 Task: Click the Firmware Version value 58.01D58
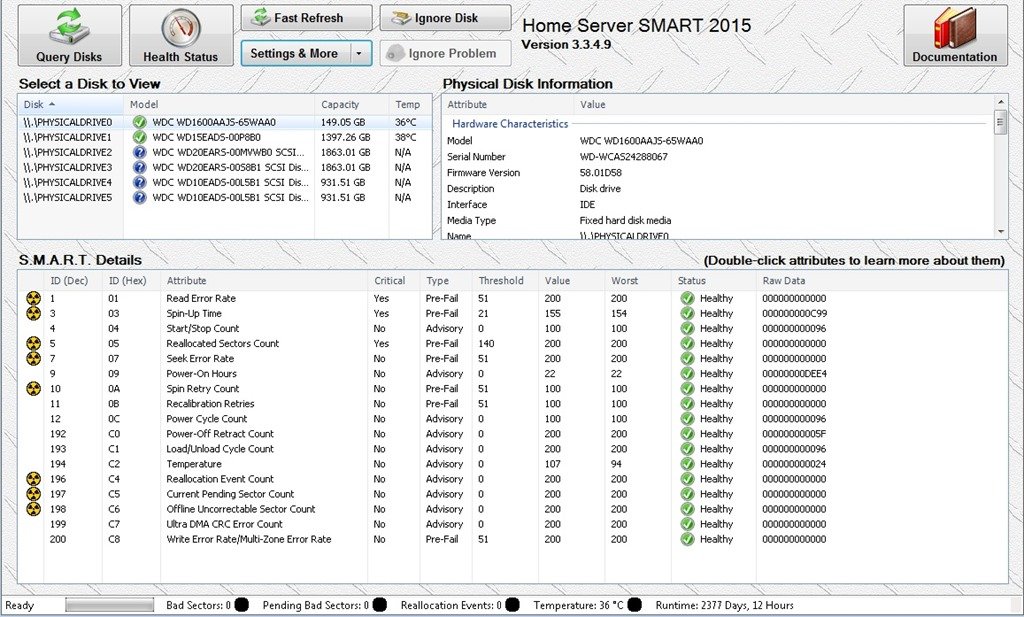pyautogui.click(x=601, y=173)
